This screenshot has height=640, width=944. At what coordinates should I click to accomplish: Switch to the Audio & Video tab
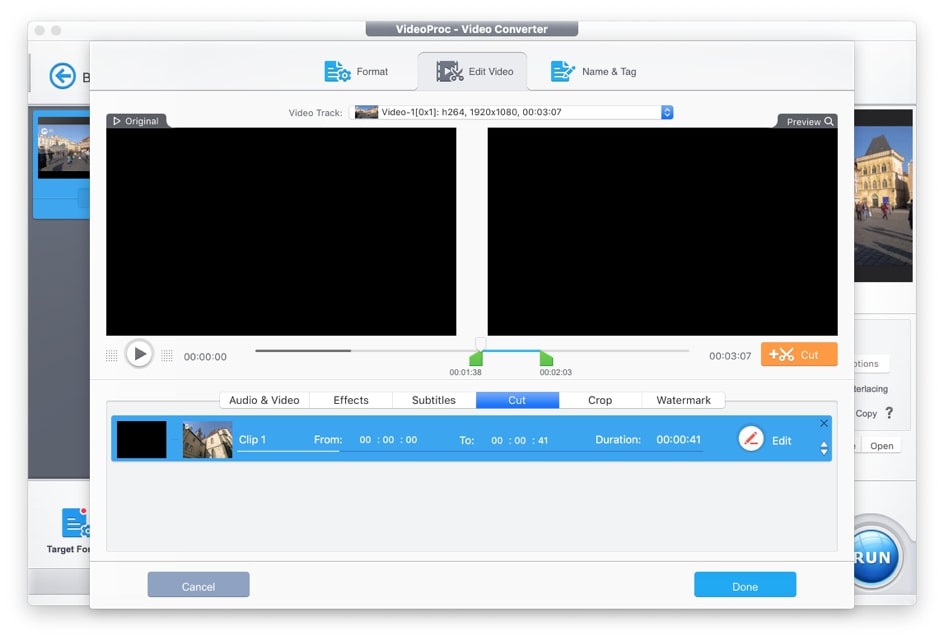[x=264, y=400]
